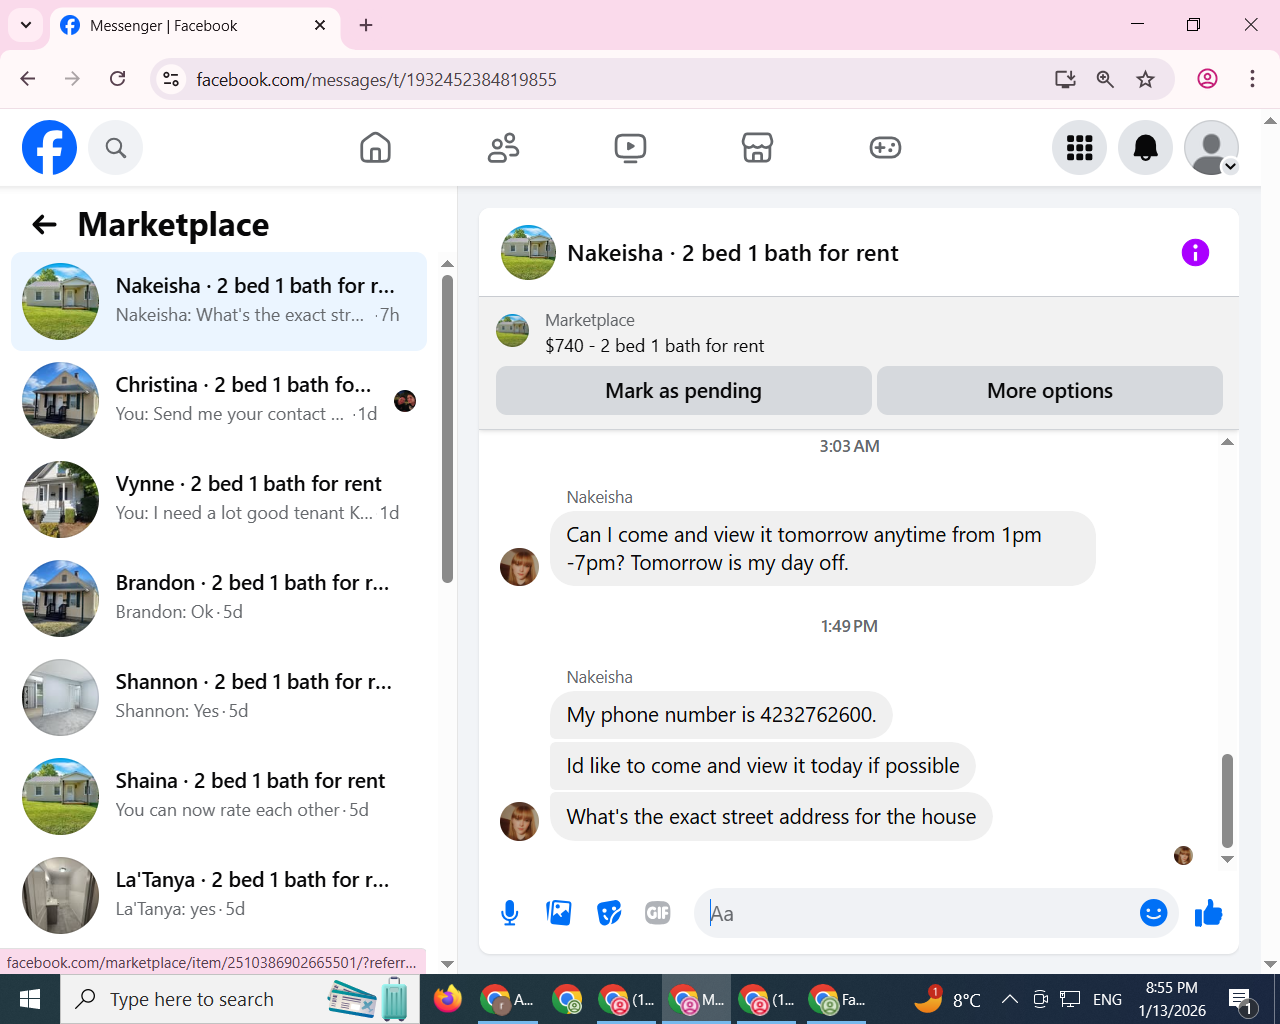The image size is (1280, 1024).
Task: Click message 'Can I come and view it tomorrow'
Action: (823, 549)
